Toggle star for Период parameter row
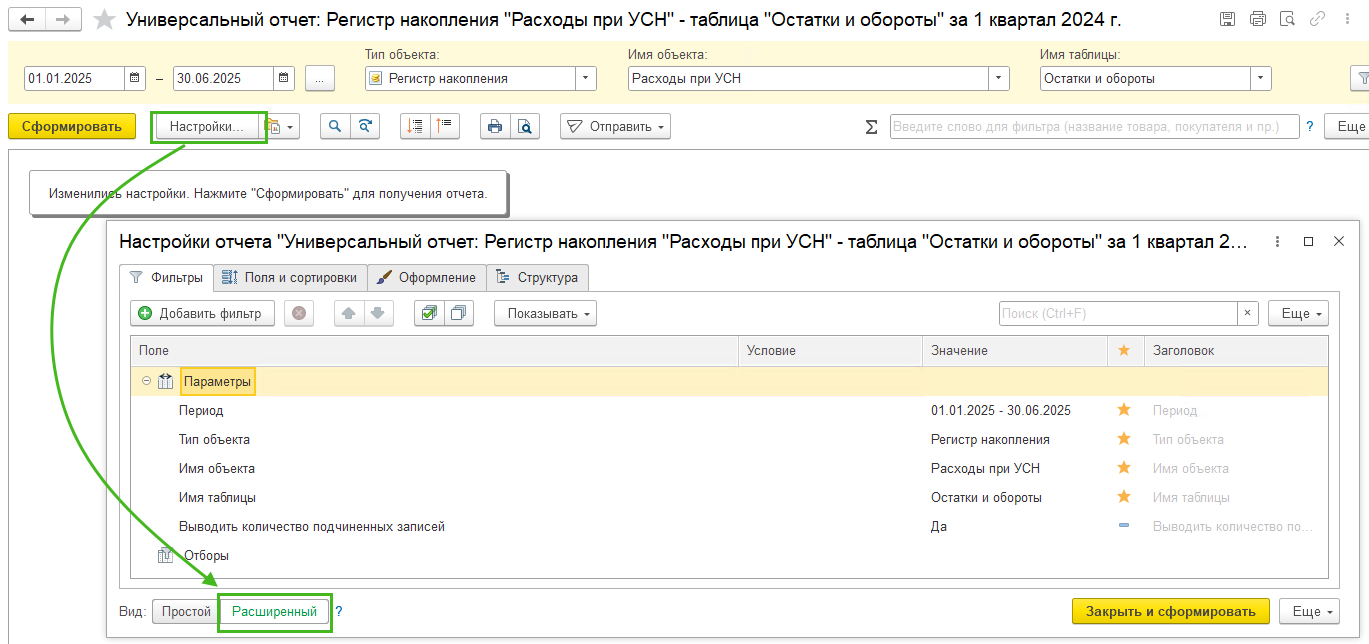Viewport: 1369px width, 644px height. pyautogui.click(x=1124, y=410)
